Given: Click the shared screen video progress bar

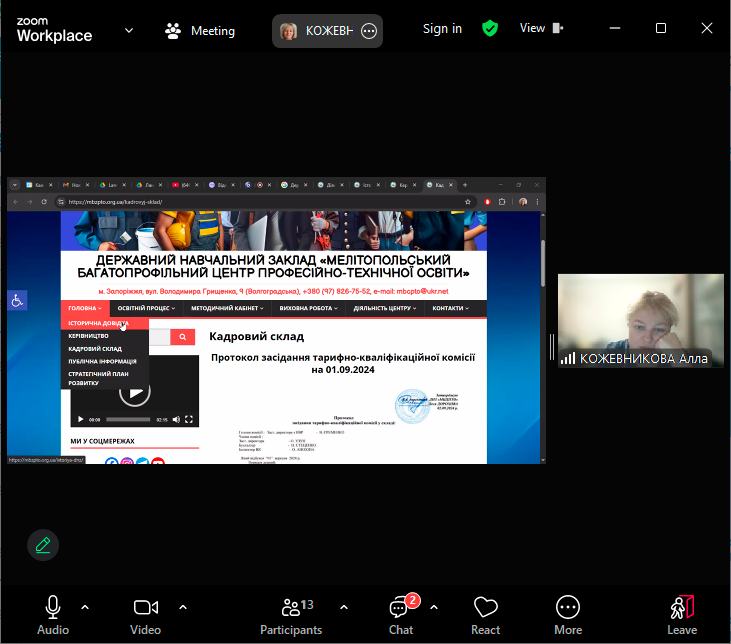Looking at the screenshot, I should [128, 420].
